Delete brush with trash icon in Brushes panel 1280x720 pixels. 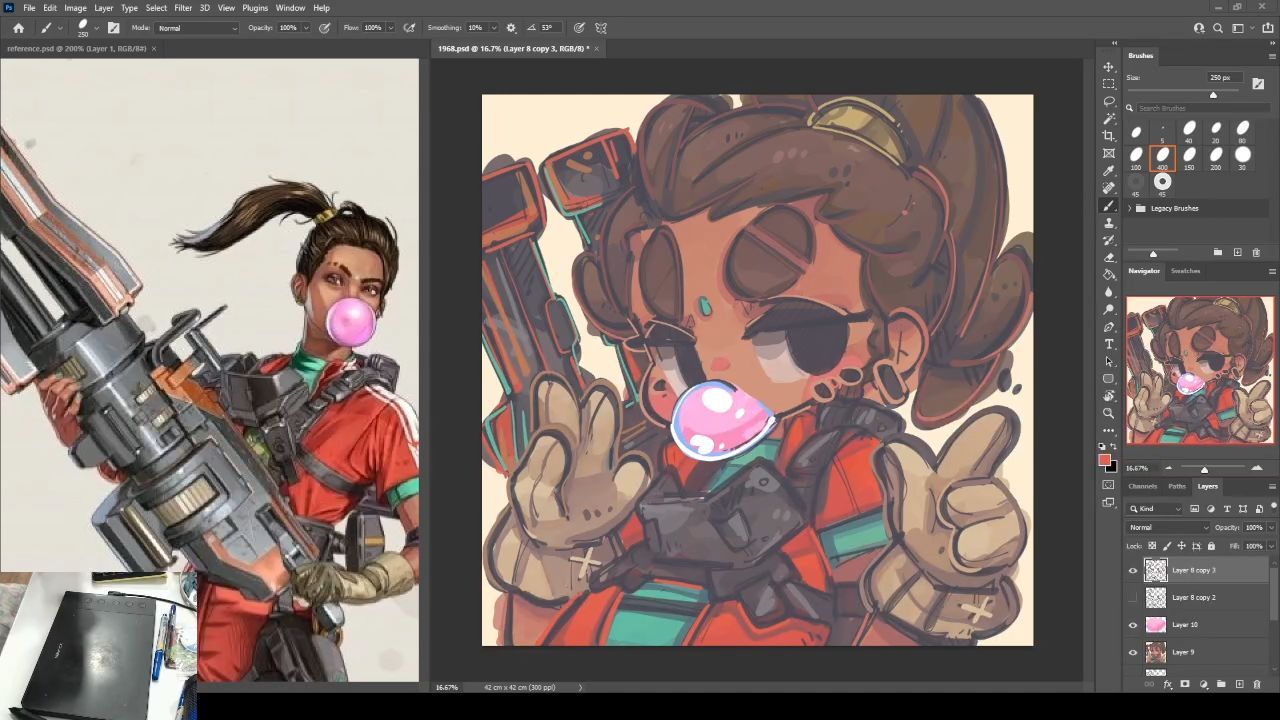tap(1256, 253)
